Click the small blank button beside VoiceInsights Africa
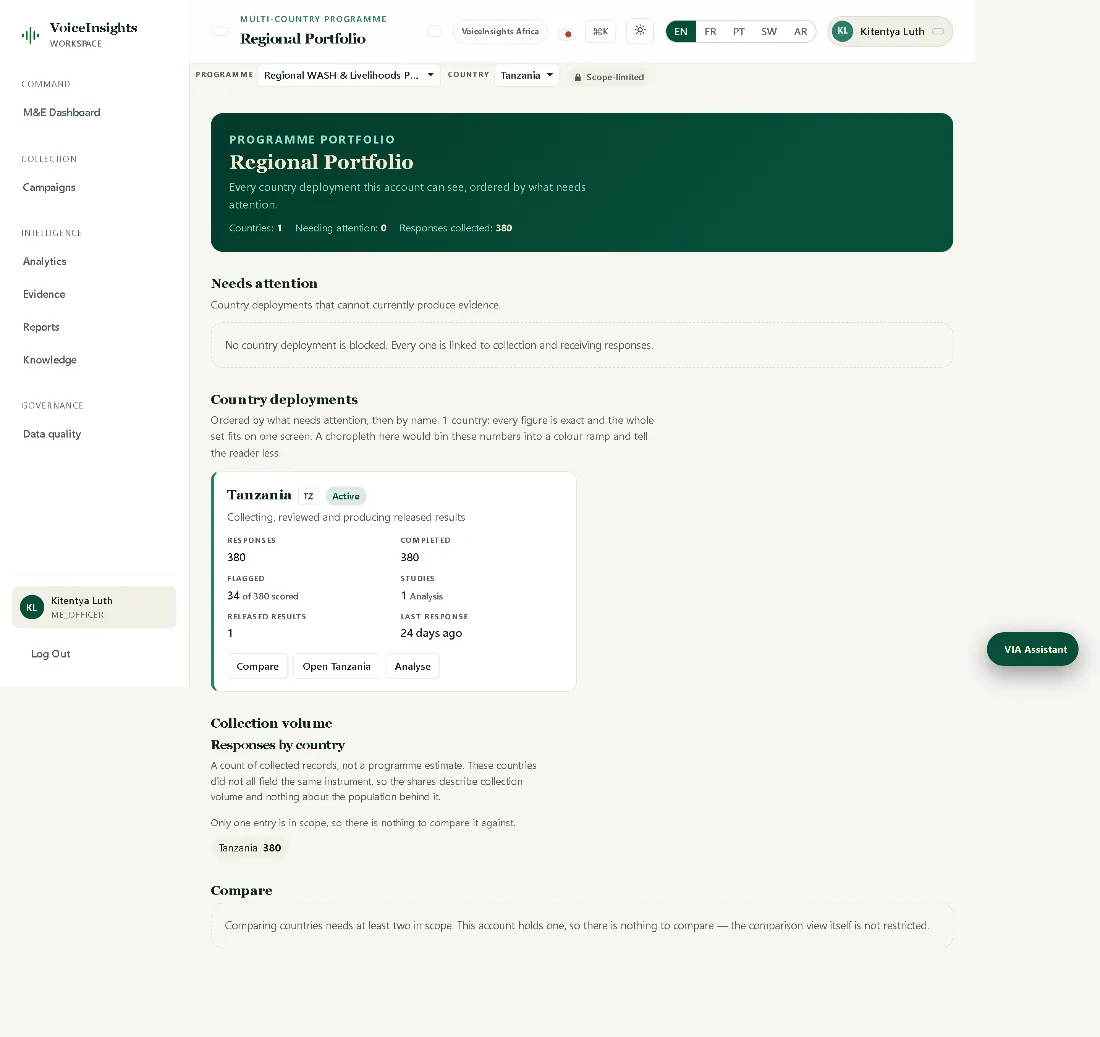Image resolution: width=1100 pixels, height=1037 pixels. (435, 32)
